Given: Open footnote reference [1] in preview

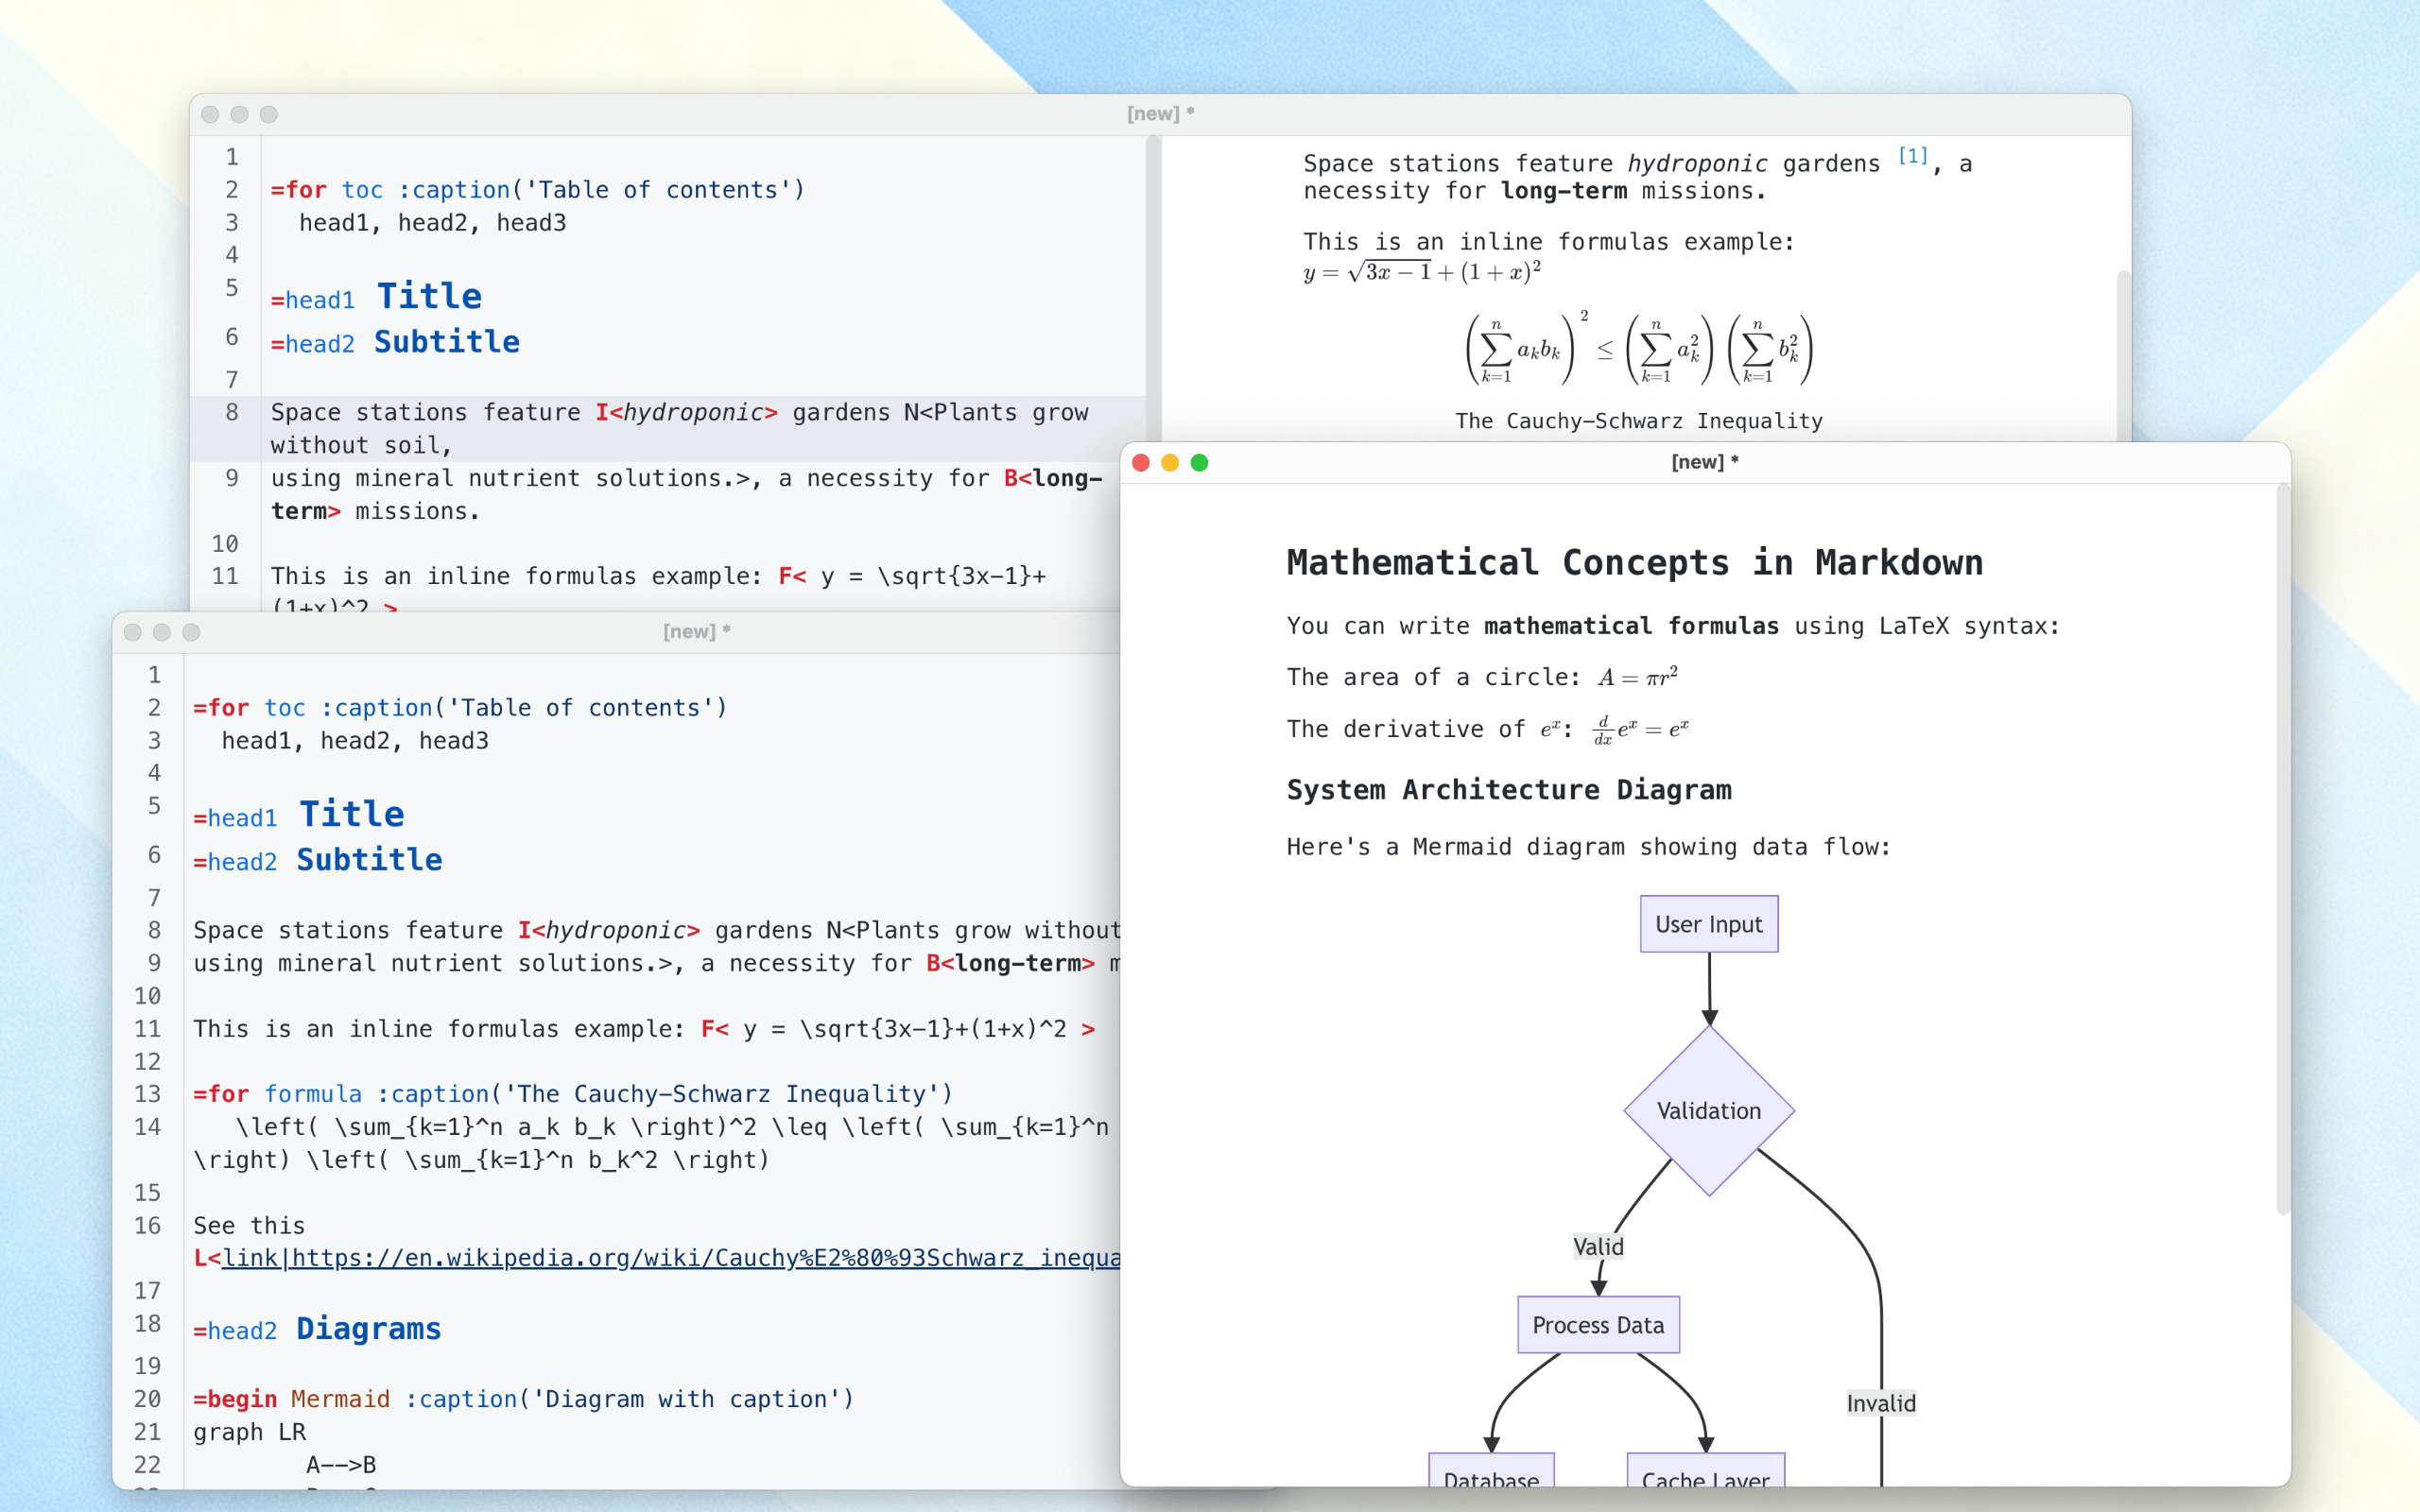Looking at the screenshot, I should click(1912, 156).
